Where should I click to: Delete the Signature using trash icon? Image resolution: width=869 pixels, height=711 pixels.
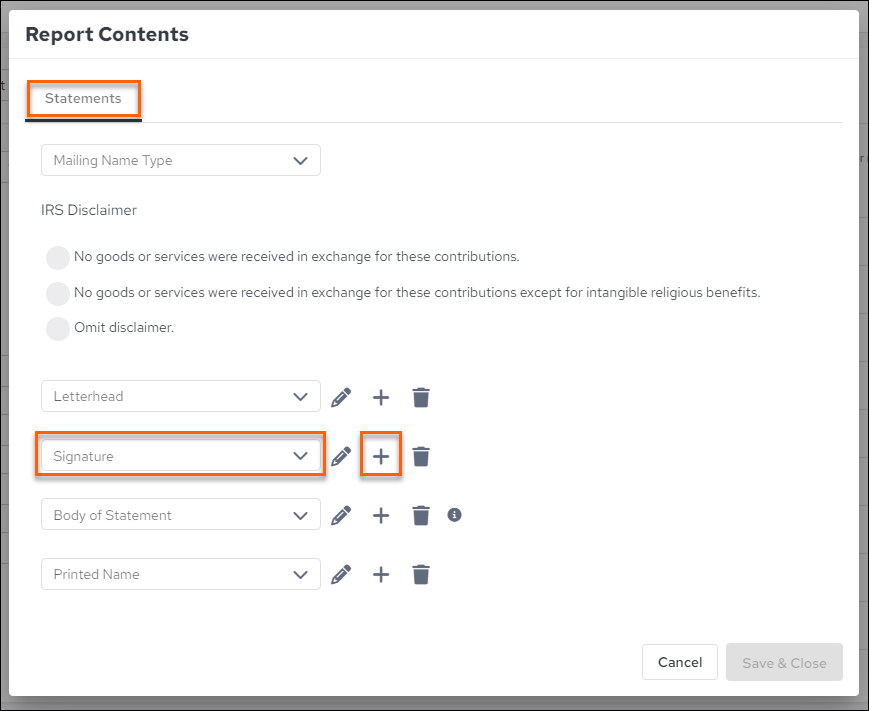421,456
